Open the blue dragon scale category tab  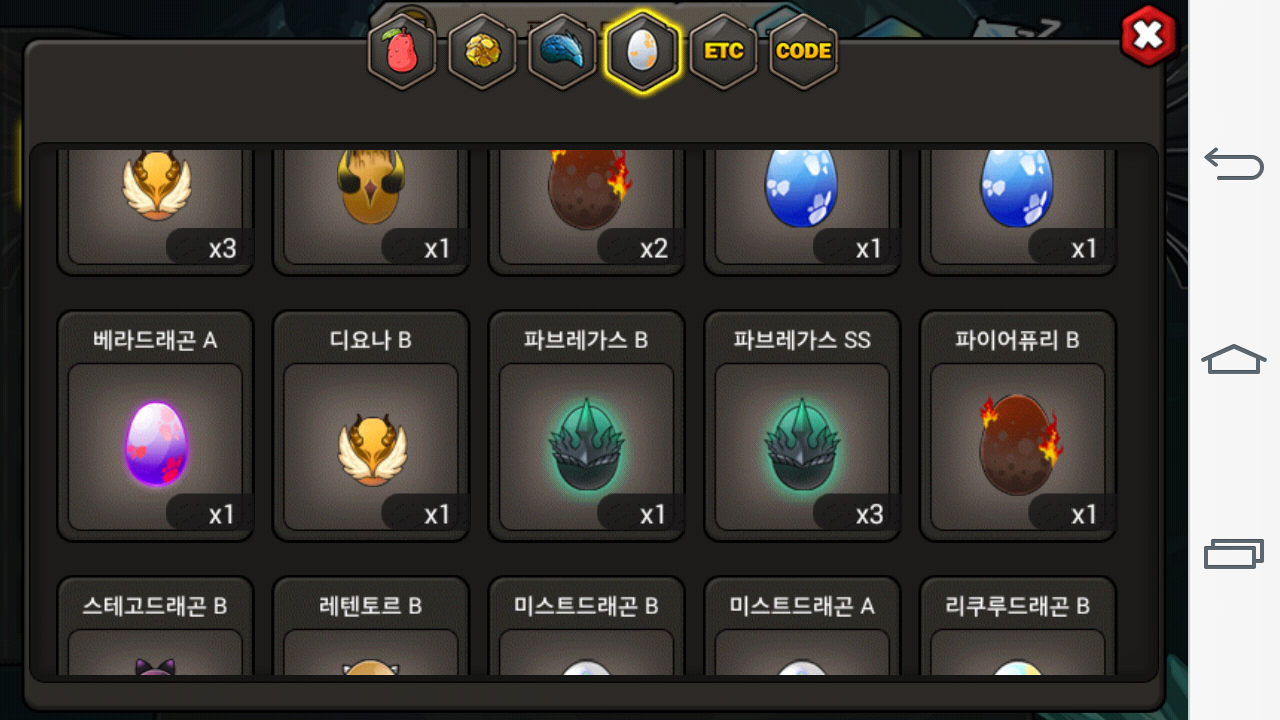[x=562, y=53]
